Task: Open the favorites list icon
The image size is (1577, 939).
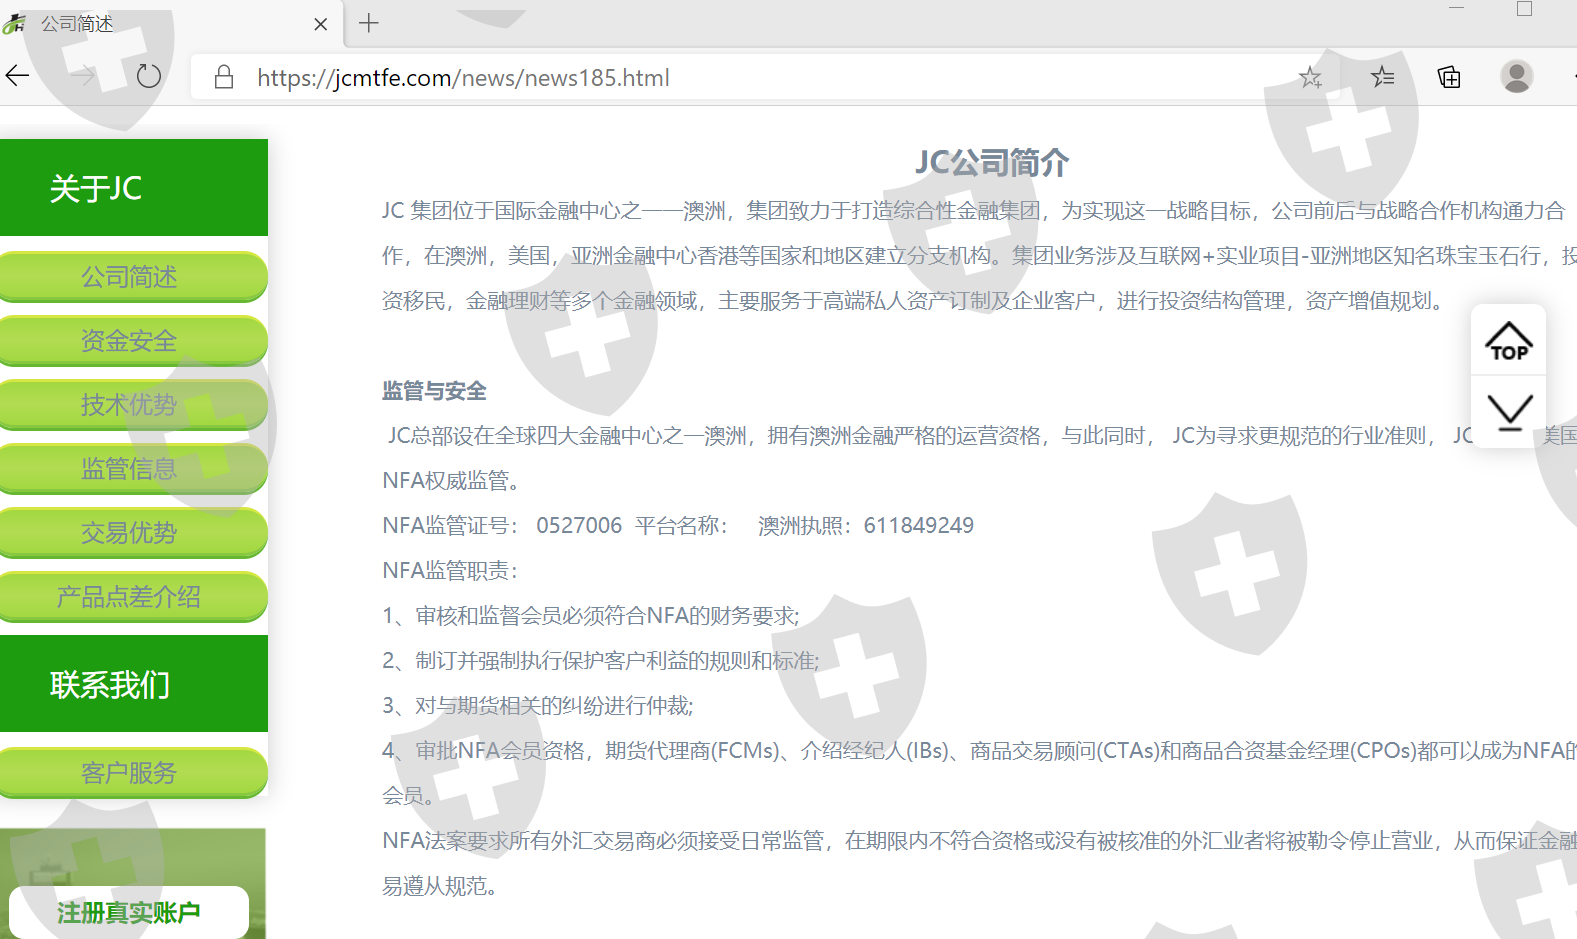Action: (1383, 77)
